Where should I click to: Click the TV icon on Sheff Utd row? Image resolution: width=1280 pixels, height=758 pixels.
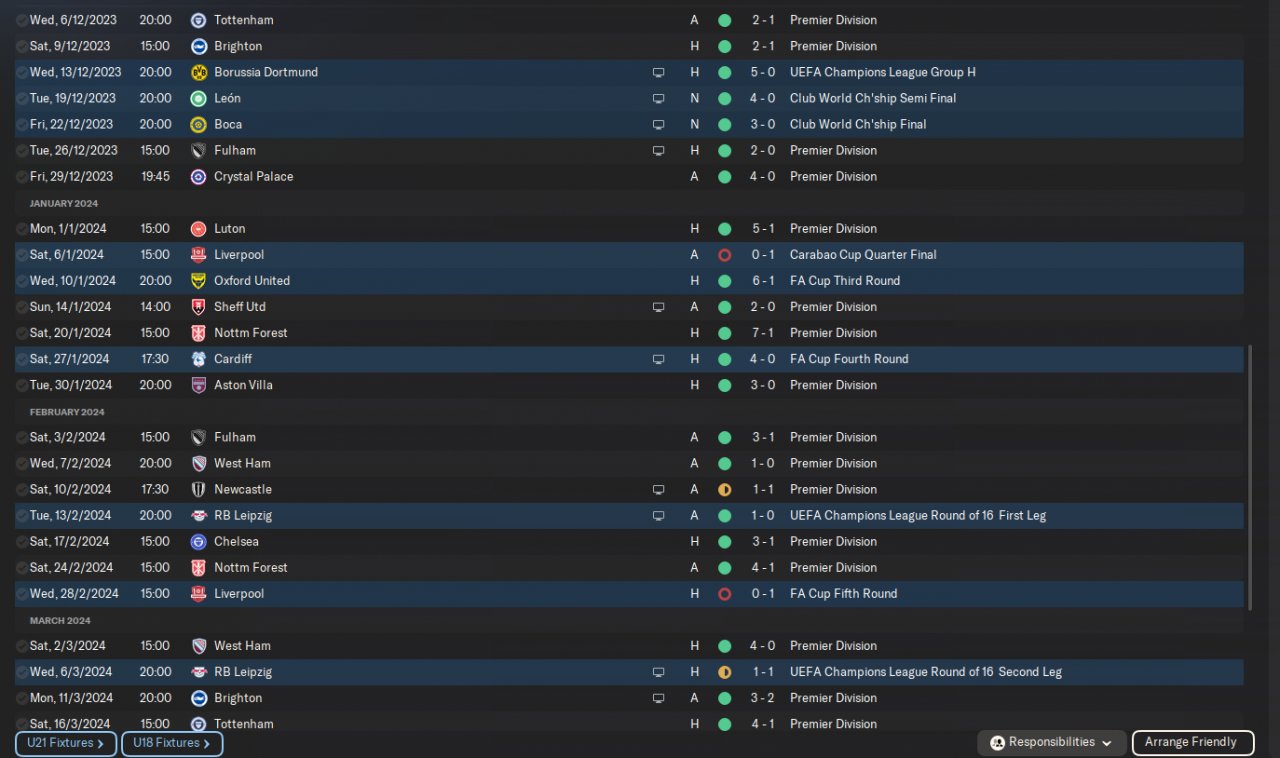click(x=658, y=307)
